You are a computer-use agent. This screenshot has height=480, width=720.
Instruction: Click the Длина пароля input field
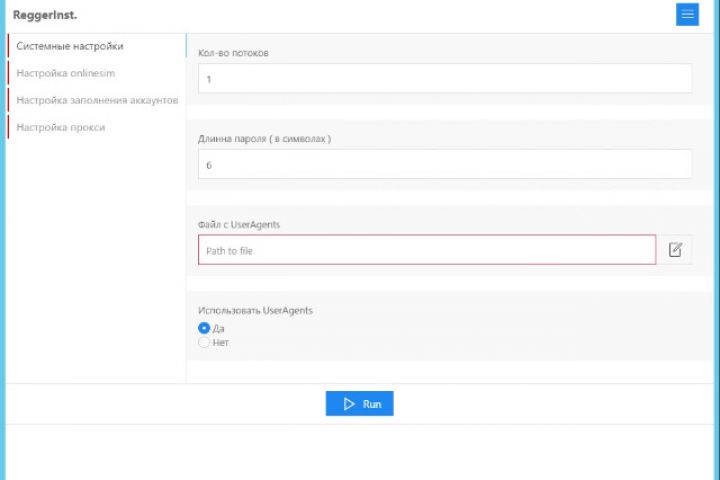(x=444, y=164)
